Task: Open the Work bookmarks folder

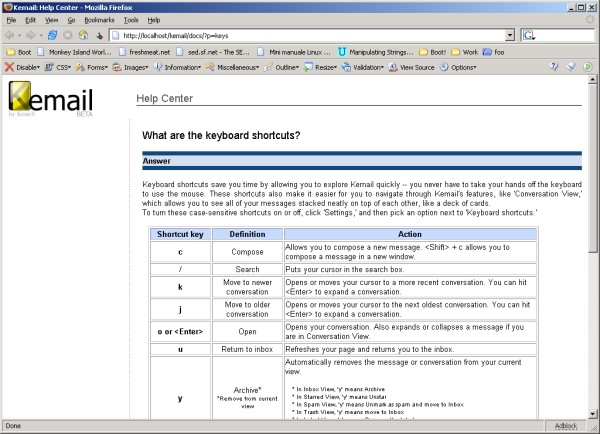Action: (465, 52)
